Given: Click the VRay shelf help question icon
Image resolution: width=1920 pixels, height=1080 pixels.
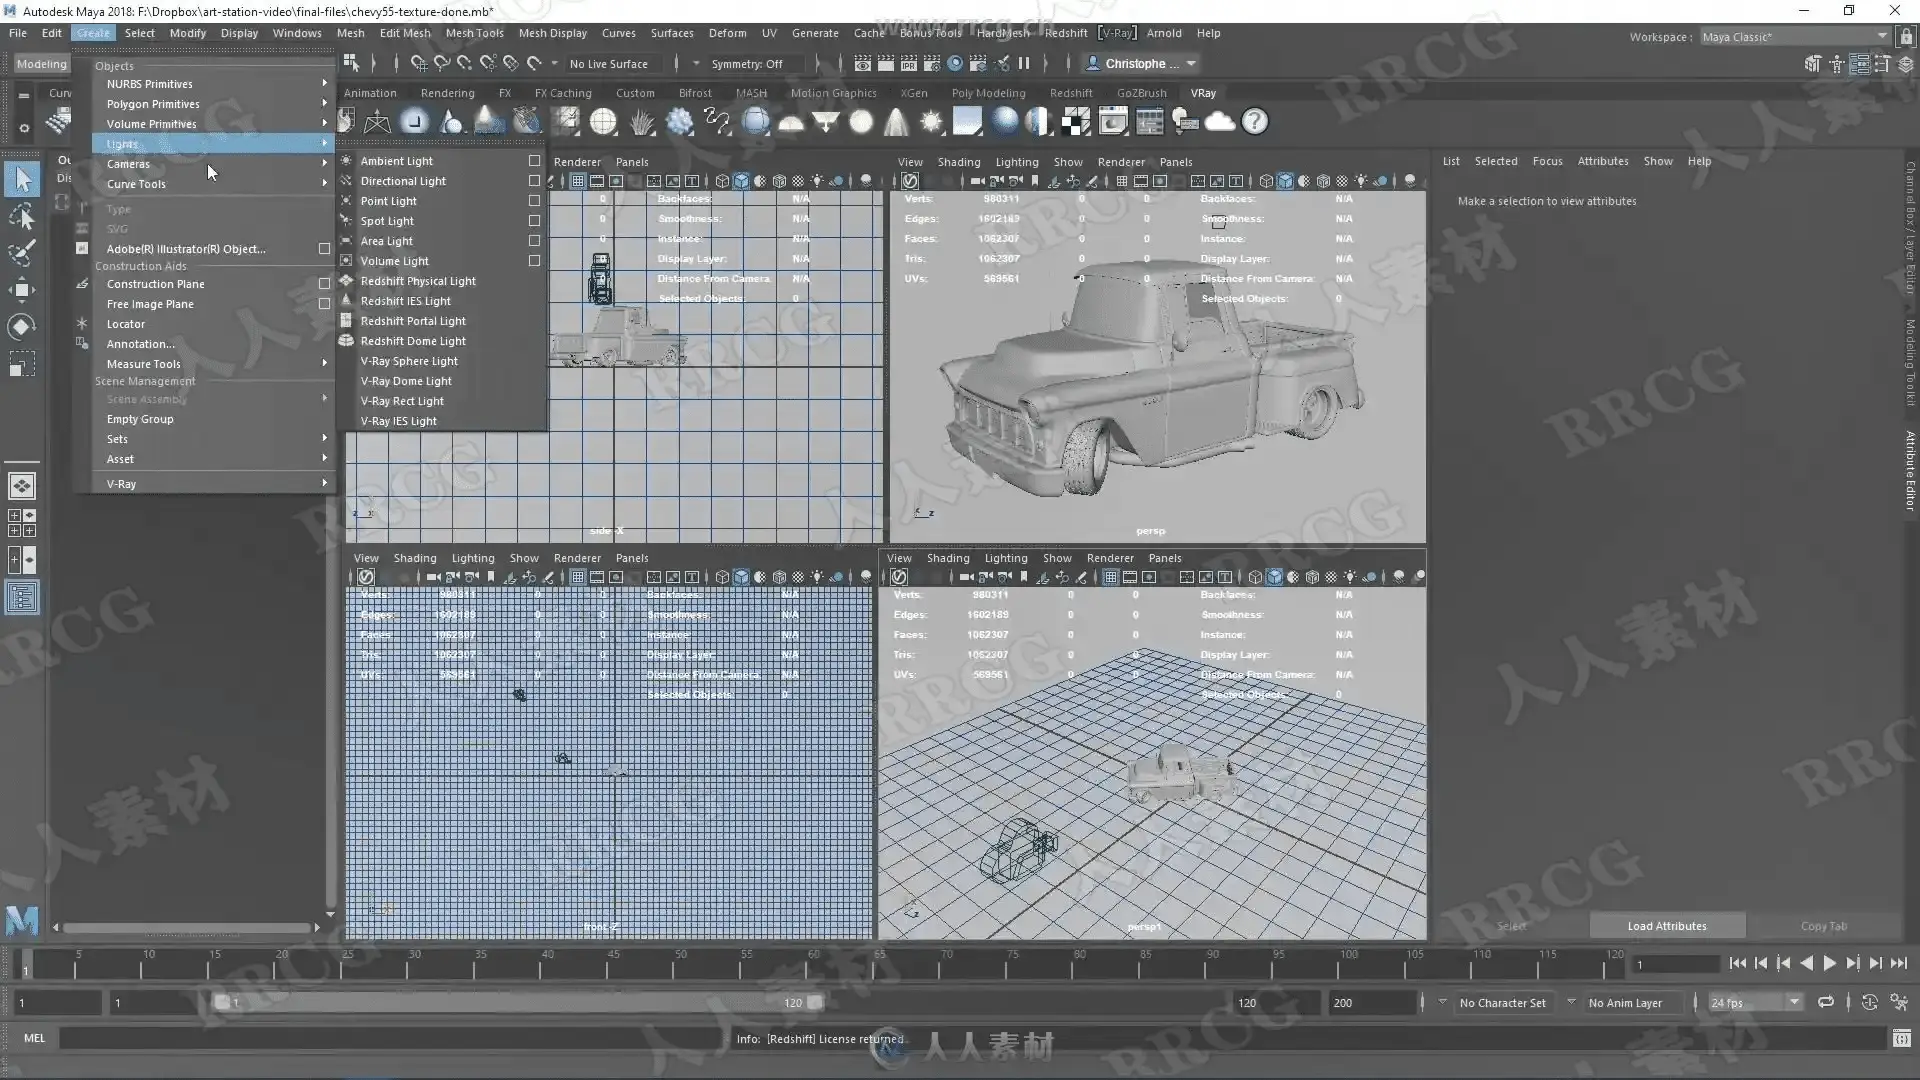Looking at the screenshot, I should pos(1254,122).
